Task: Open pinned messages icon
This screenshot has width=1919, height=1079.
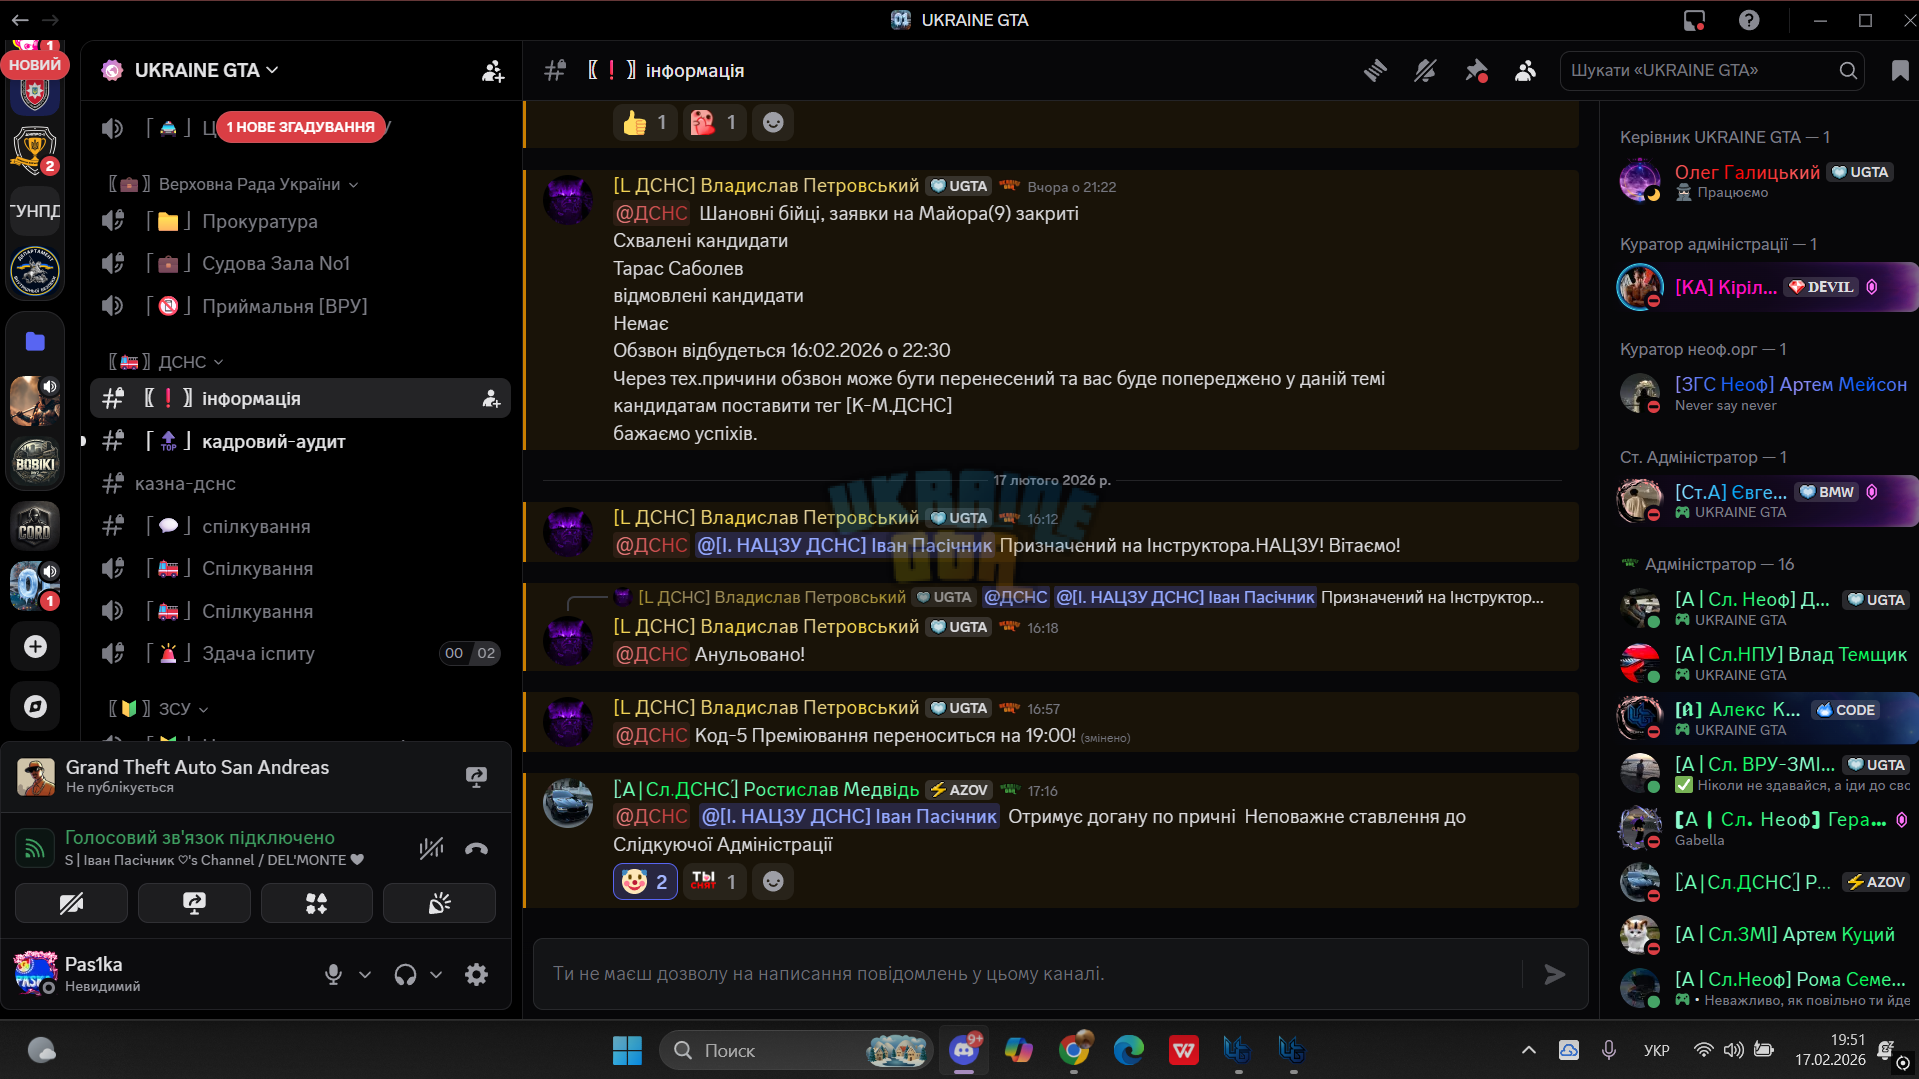Action: coord(1476,71)
